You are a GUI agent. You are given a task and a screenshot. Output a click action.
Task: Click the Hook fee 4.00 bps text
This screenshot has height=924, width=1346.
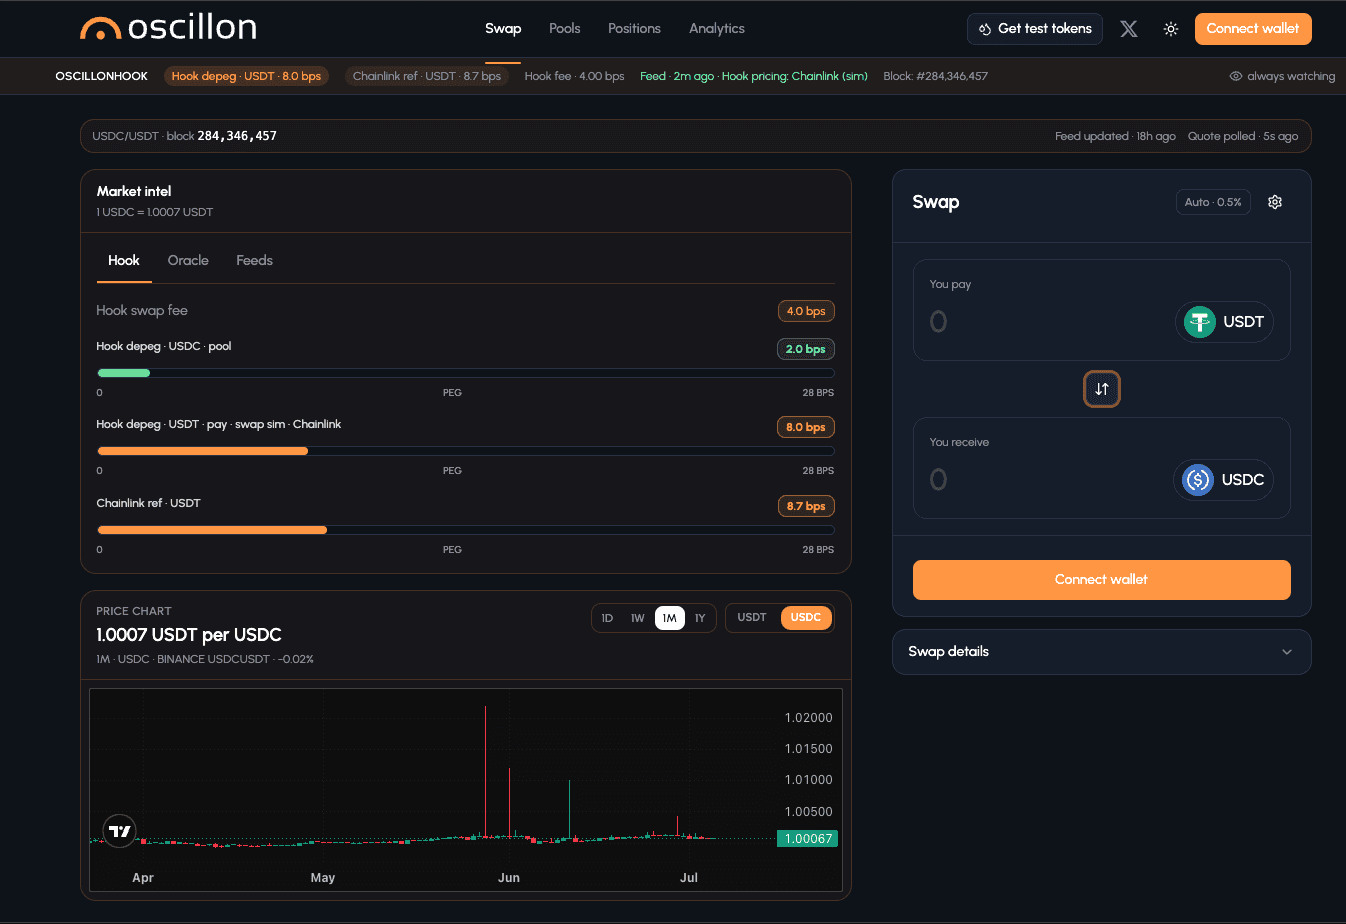[574, 76]
